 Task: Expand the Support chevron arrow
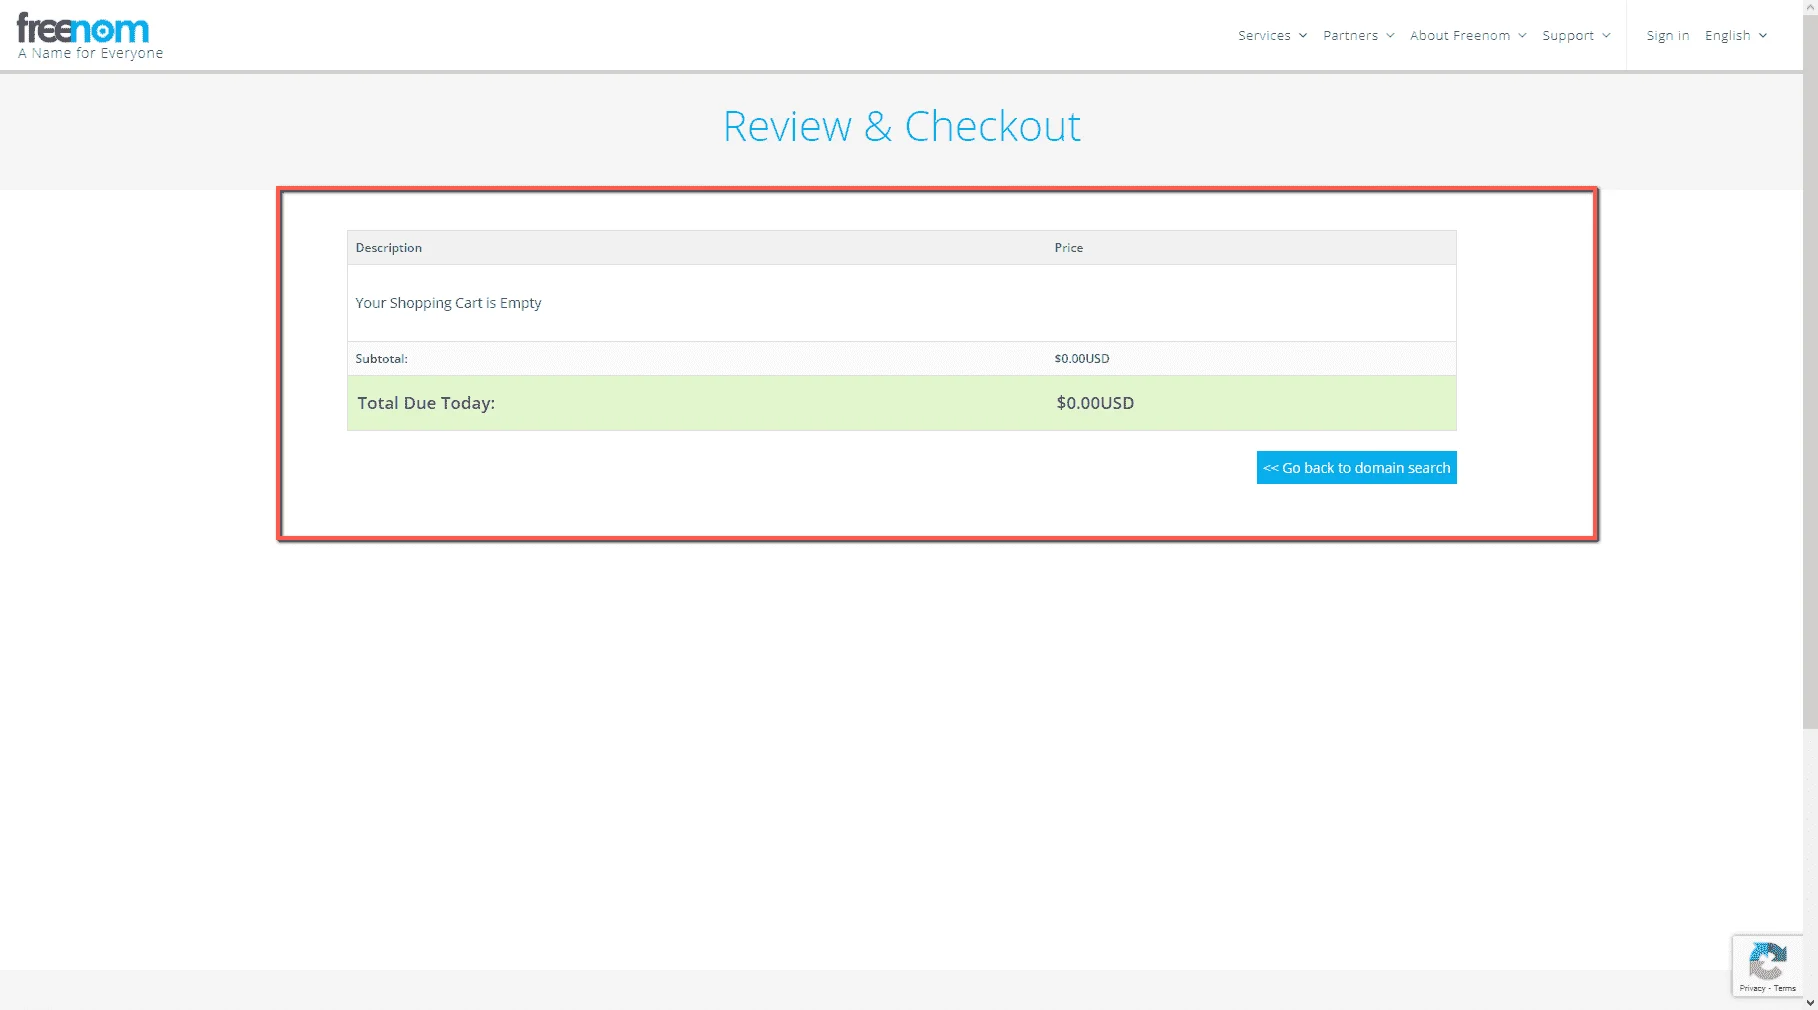point(1606,35)
